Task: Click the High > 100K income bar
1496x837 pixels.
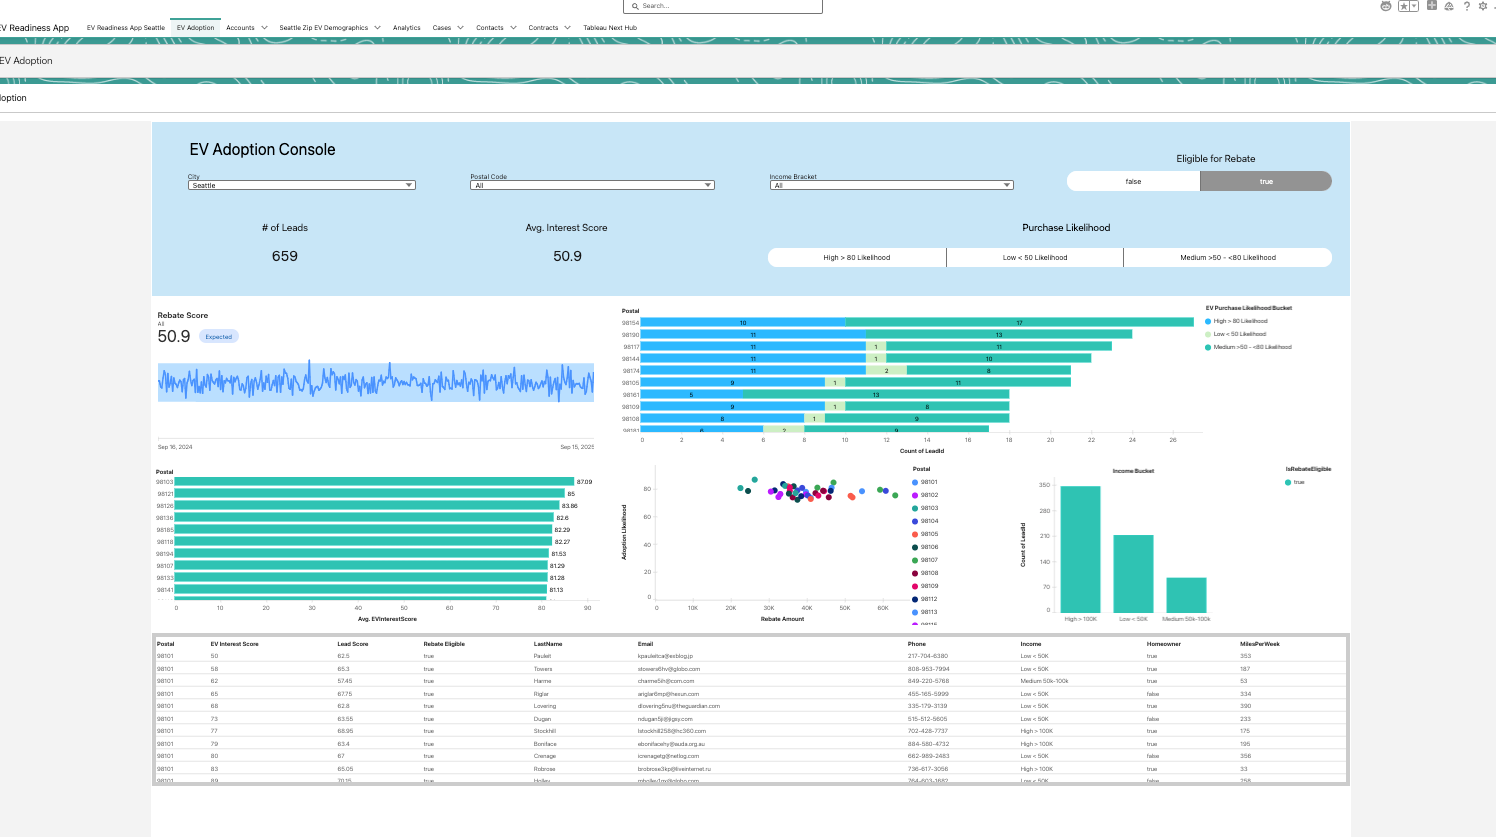Action: (1080, 549)
